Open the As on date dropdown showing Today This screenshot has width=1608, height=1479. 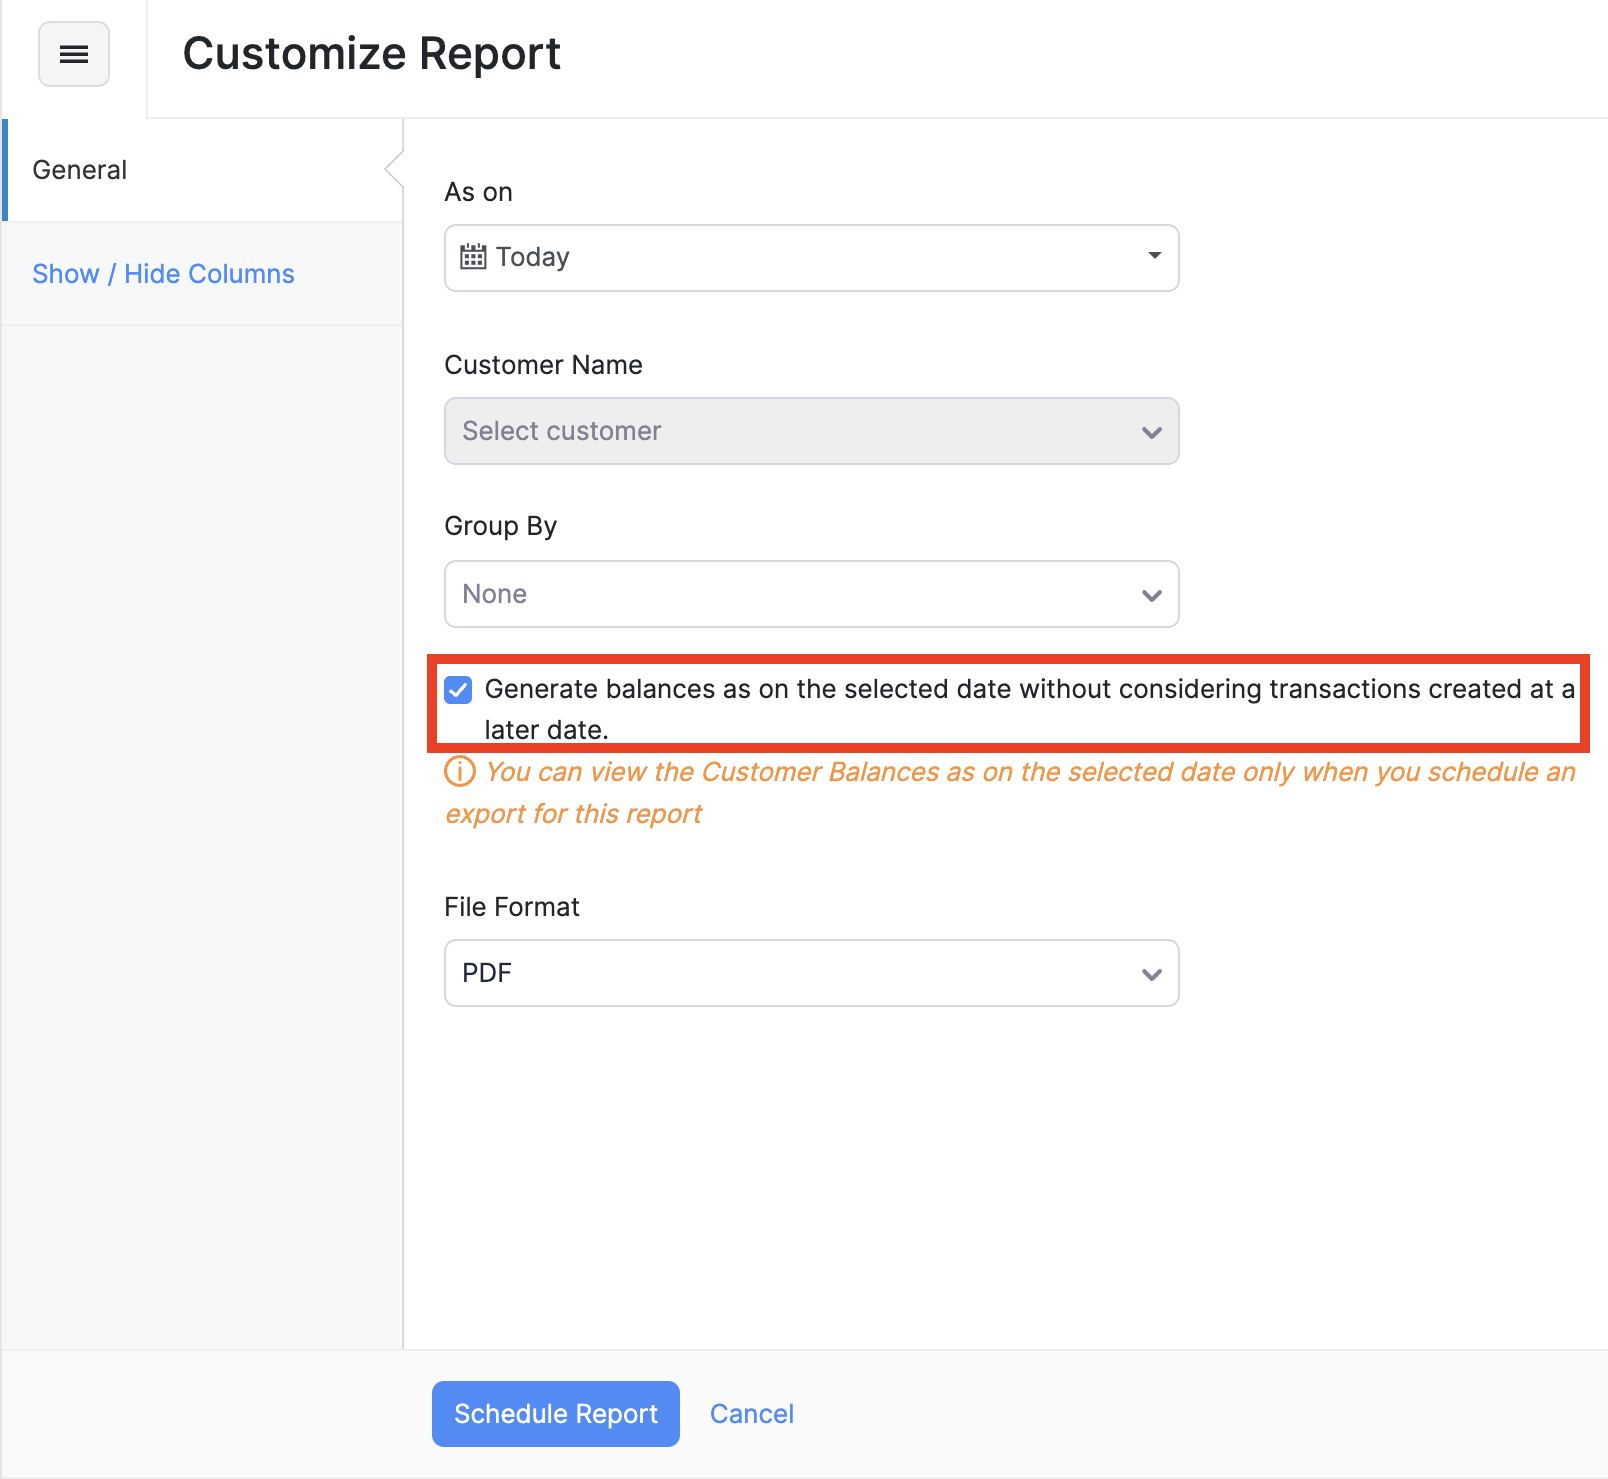[810, 257]
